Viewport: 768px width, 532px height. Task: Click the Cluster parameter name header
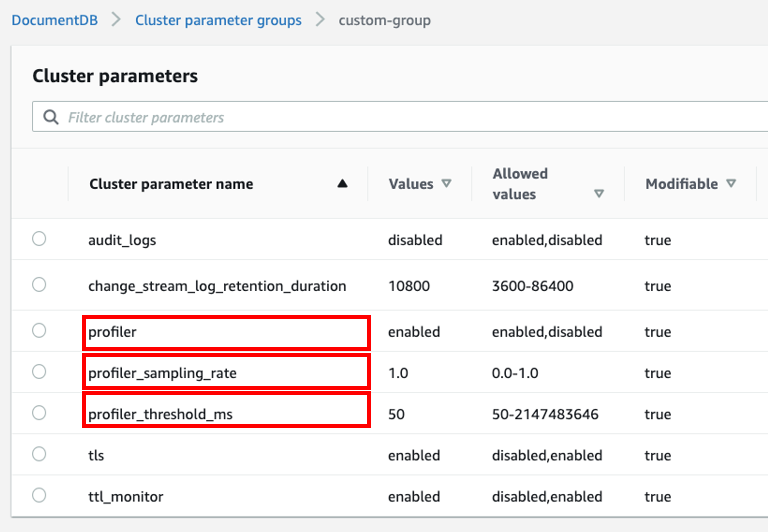click(x=171, y=184)
